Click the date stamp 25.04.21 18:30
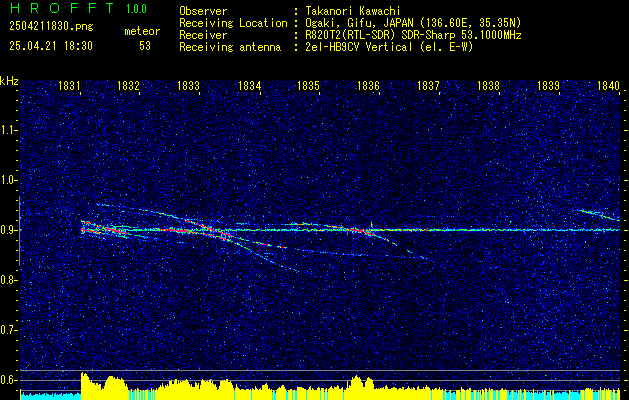629x400 pixels. 51,46
